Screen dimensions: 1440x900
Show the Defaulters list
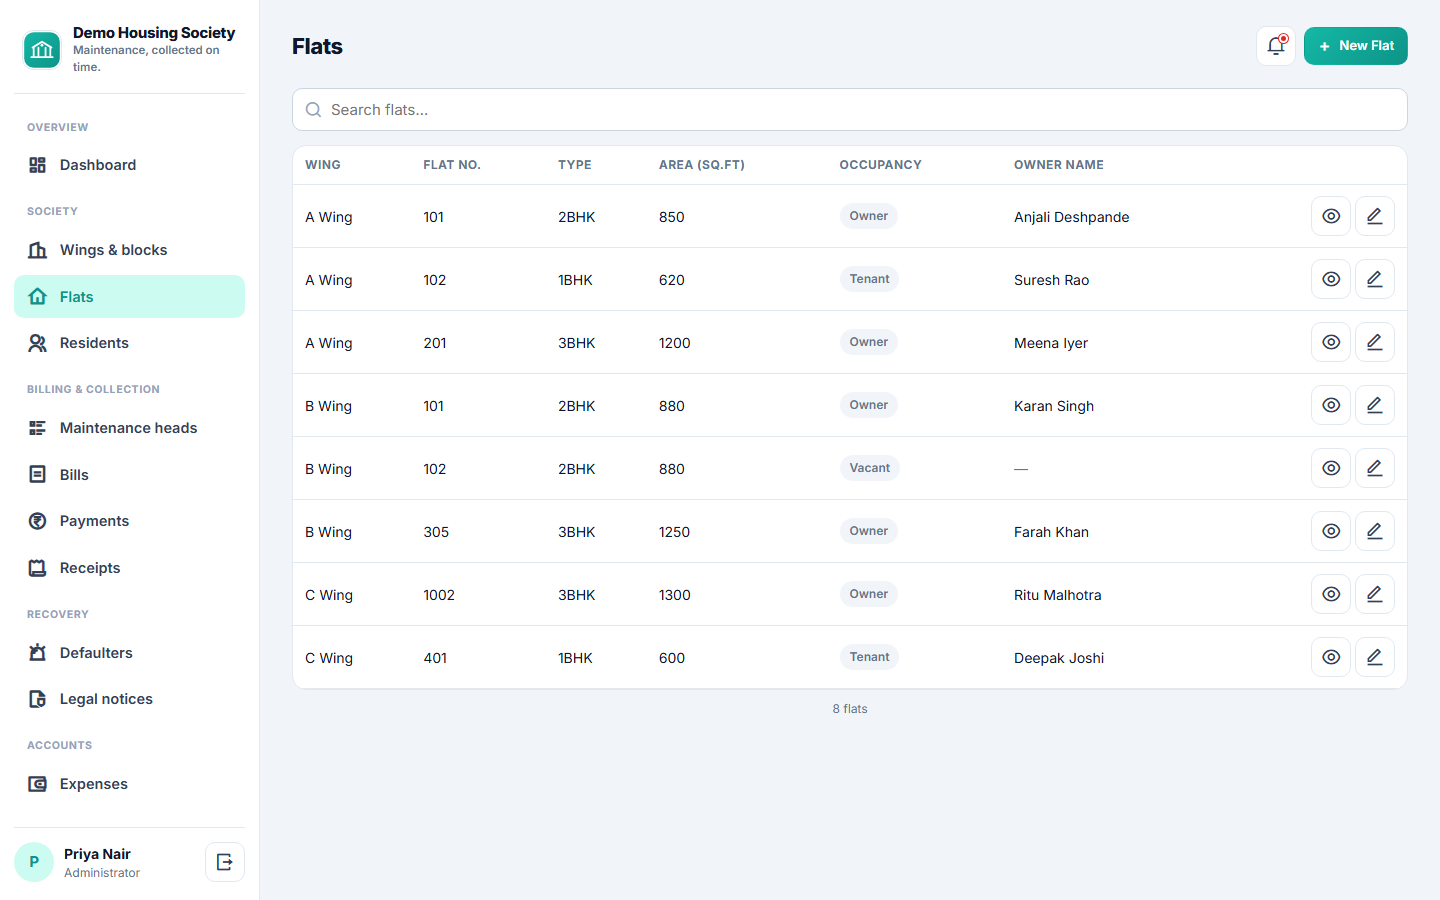[x=129, y=653]
